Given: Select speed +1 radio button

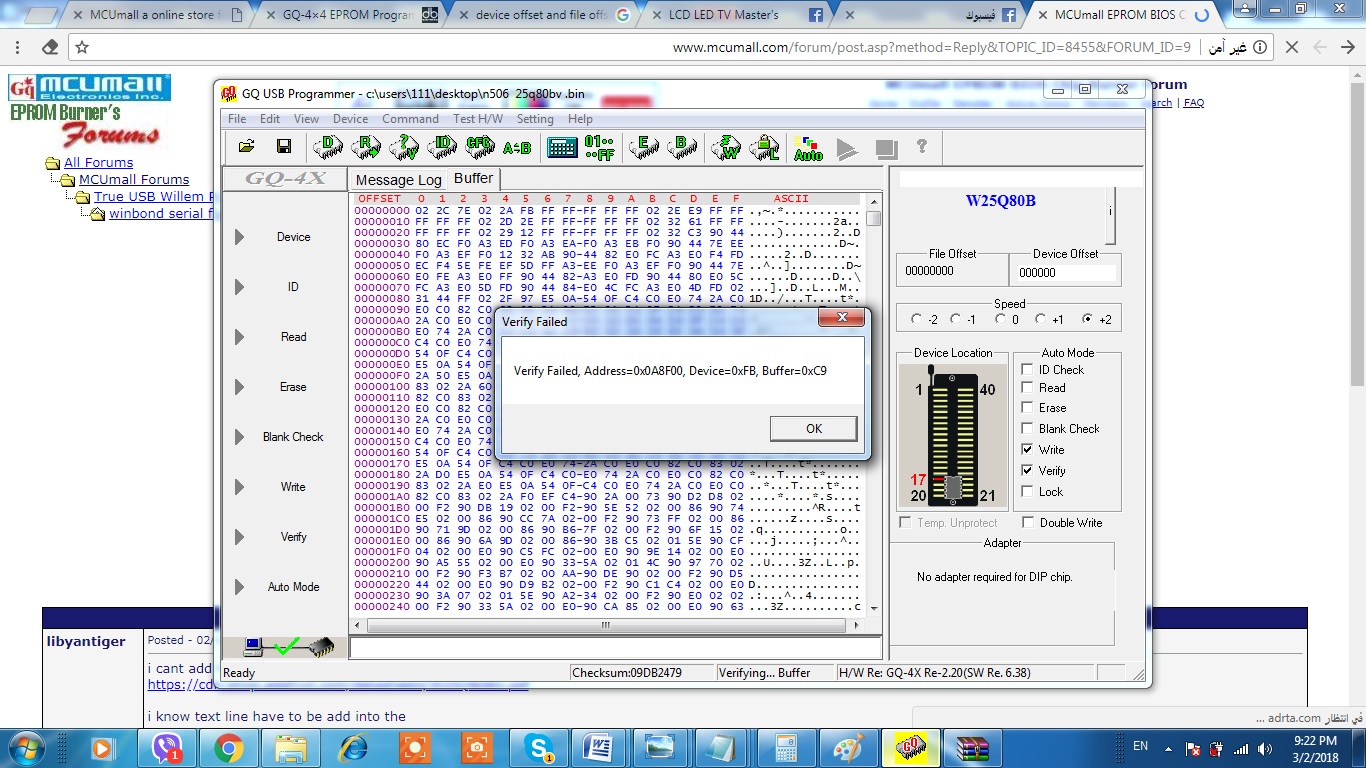Looking at the screenshot, I should tap(1041, 320).
